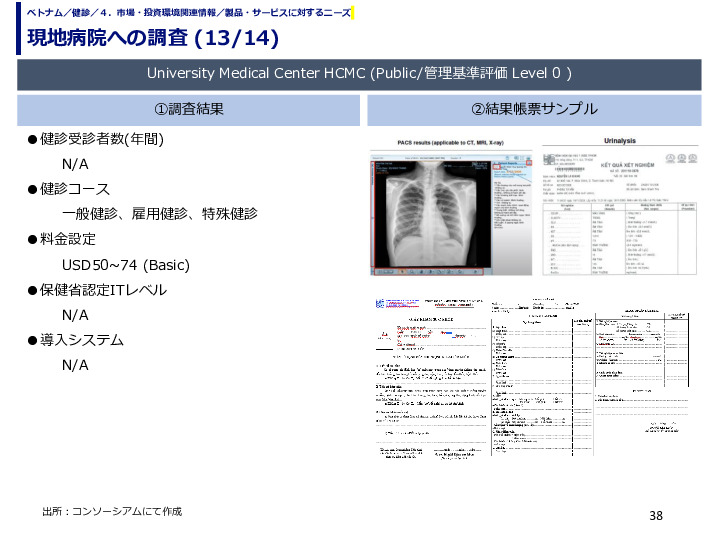Click the bullet 導入システム

pyautogui.click(x=75, y=340)
